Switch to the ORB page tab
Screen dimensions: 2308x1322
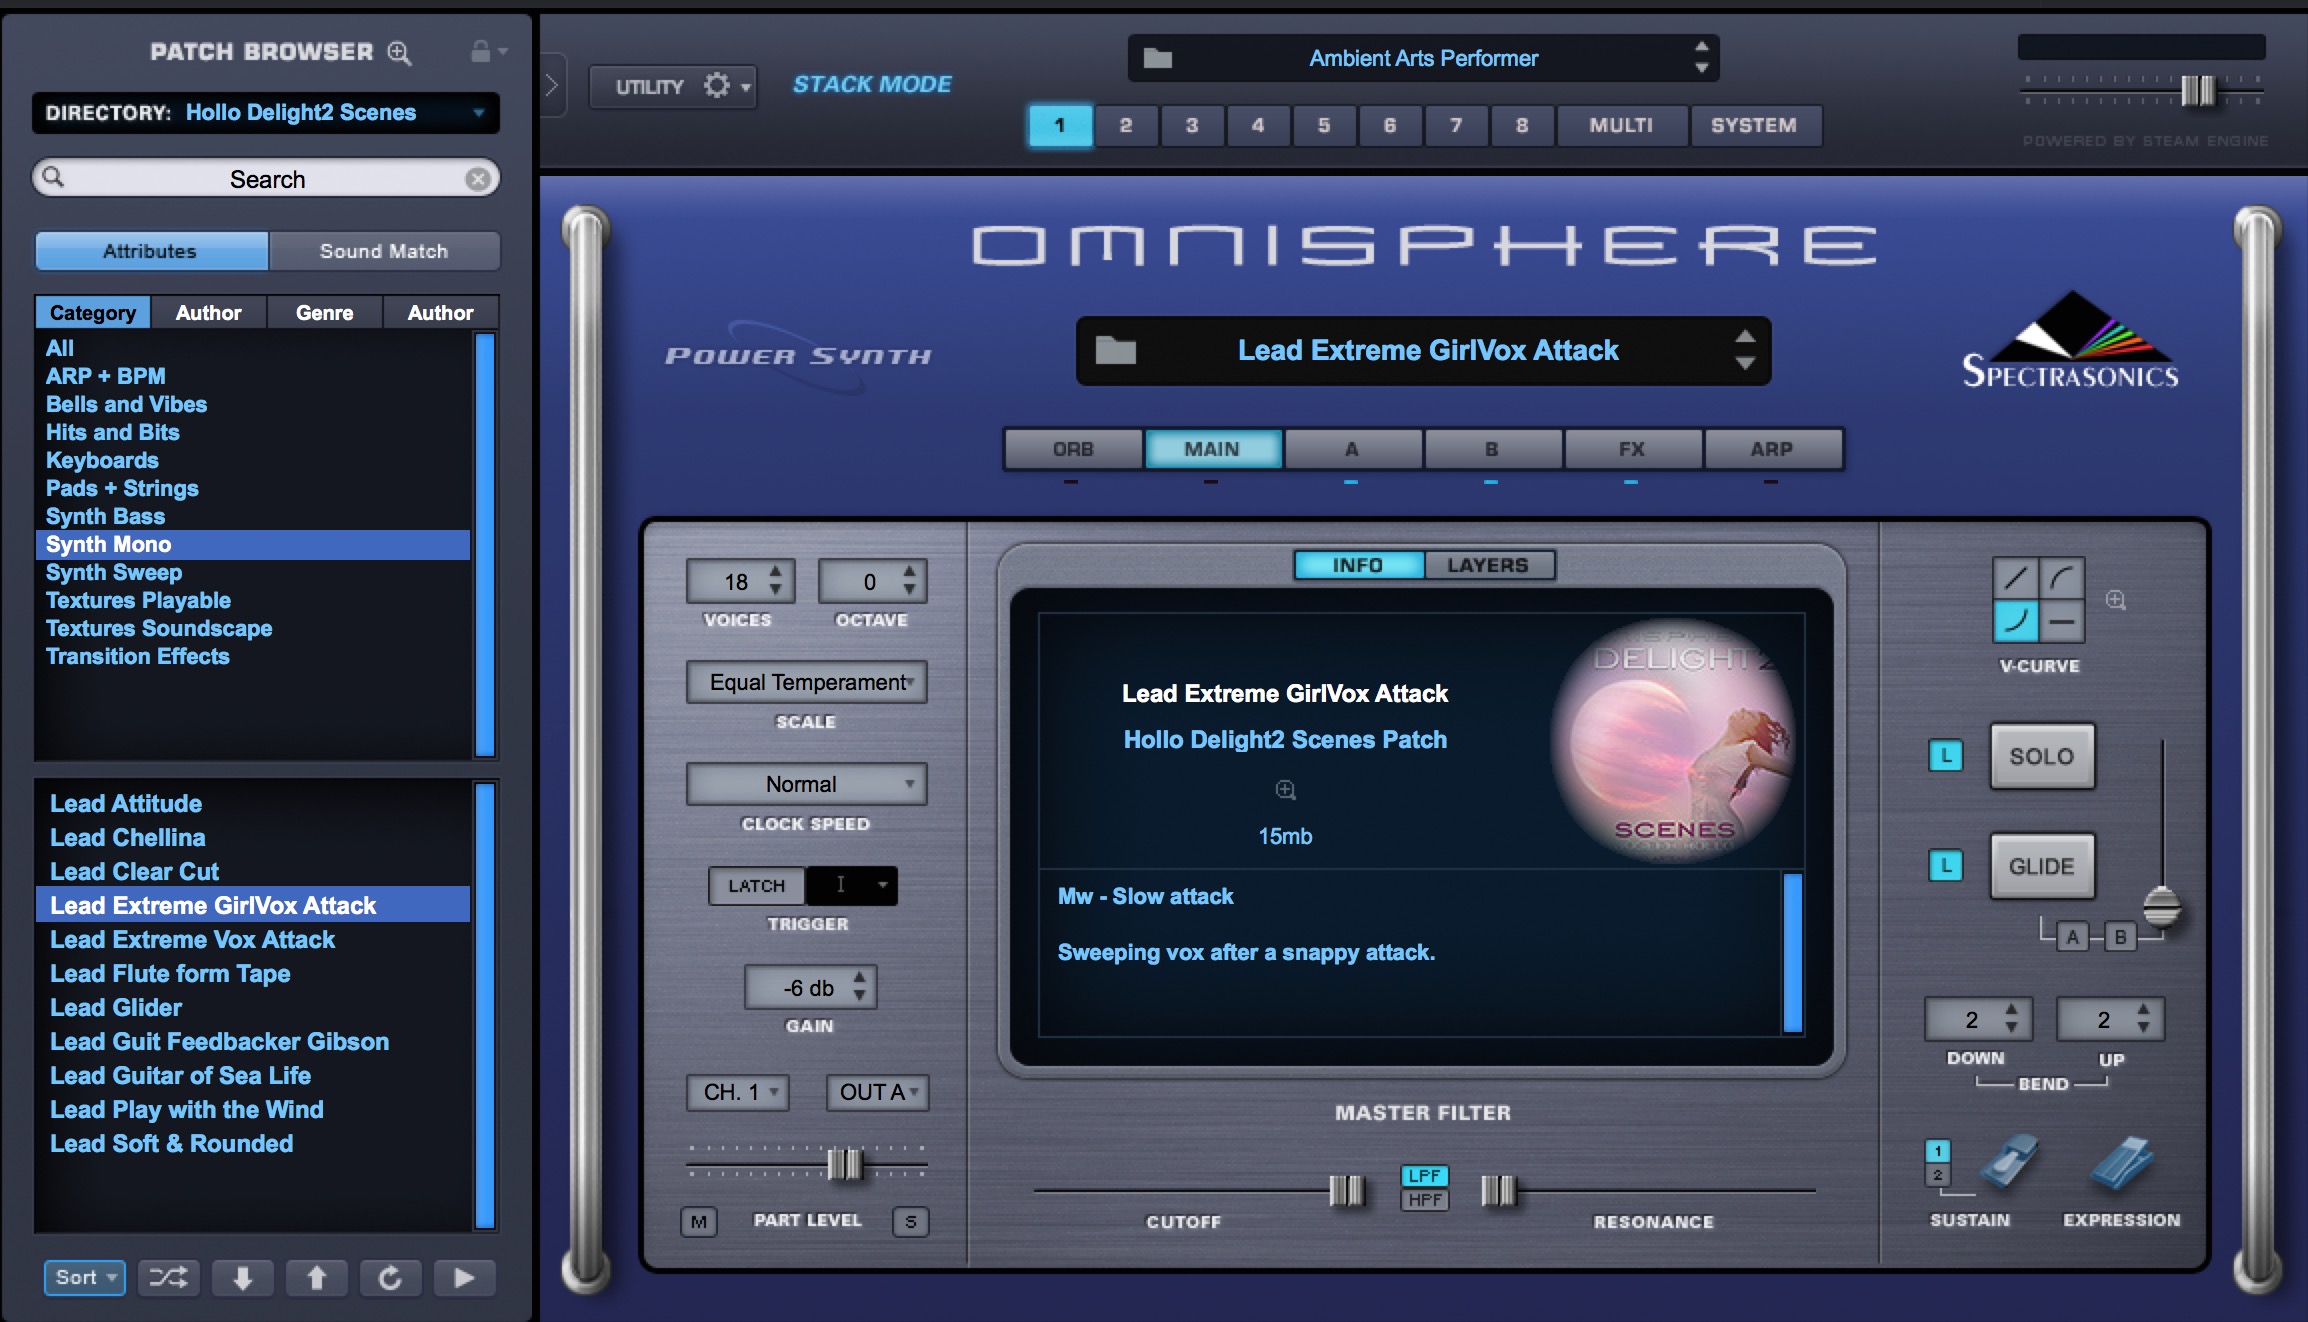point(1073,449)
